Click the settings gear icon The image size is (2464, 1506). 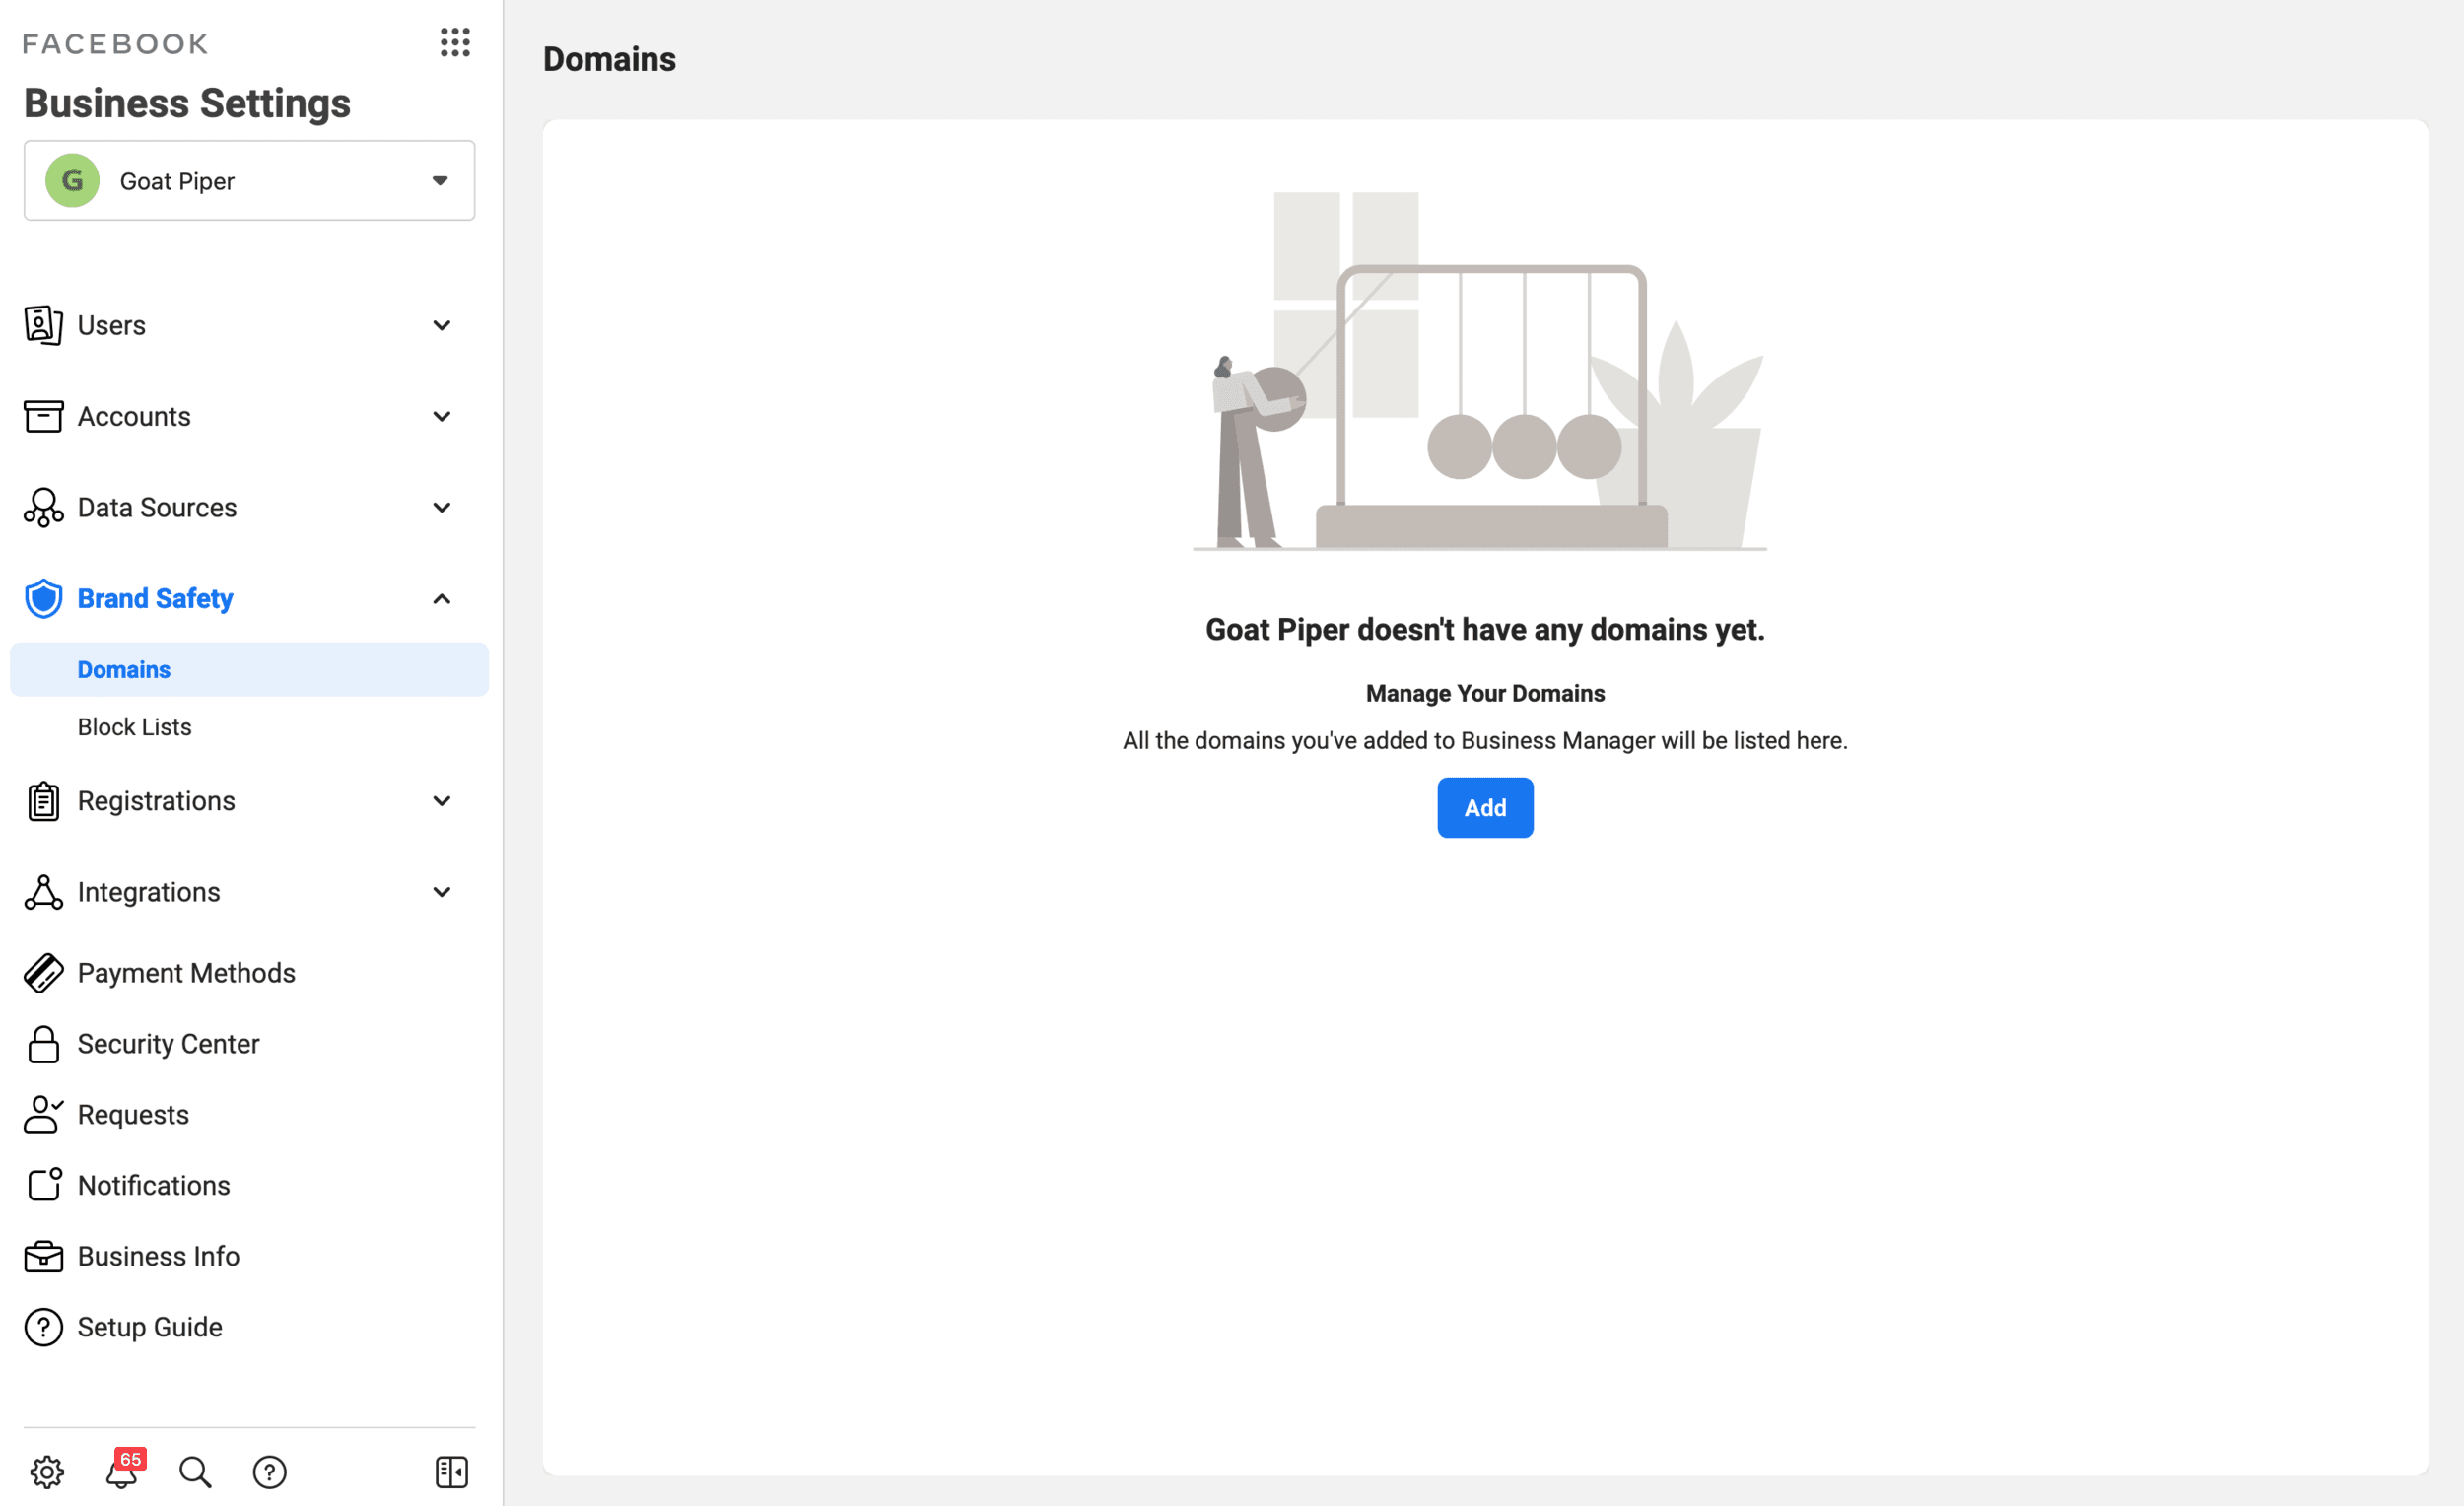pos(47,1471)
